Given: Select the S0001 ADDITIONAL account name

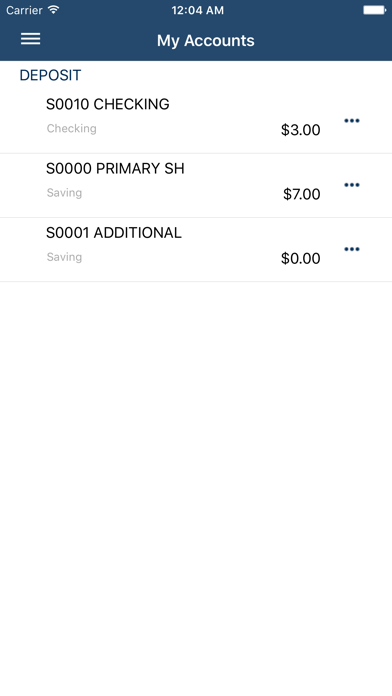Looking at the screenshot, I should pos(114,233).
